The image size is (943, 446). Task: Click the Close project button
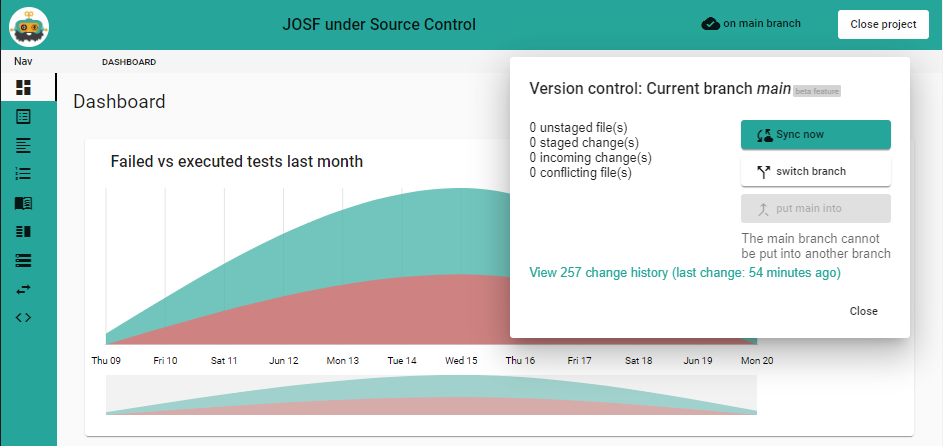(883, 24)
